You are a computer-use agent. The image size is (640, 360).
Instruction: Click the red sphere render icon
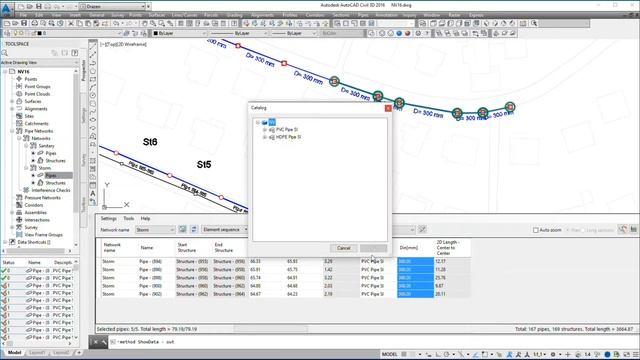tap(407, 33)
